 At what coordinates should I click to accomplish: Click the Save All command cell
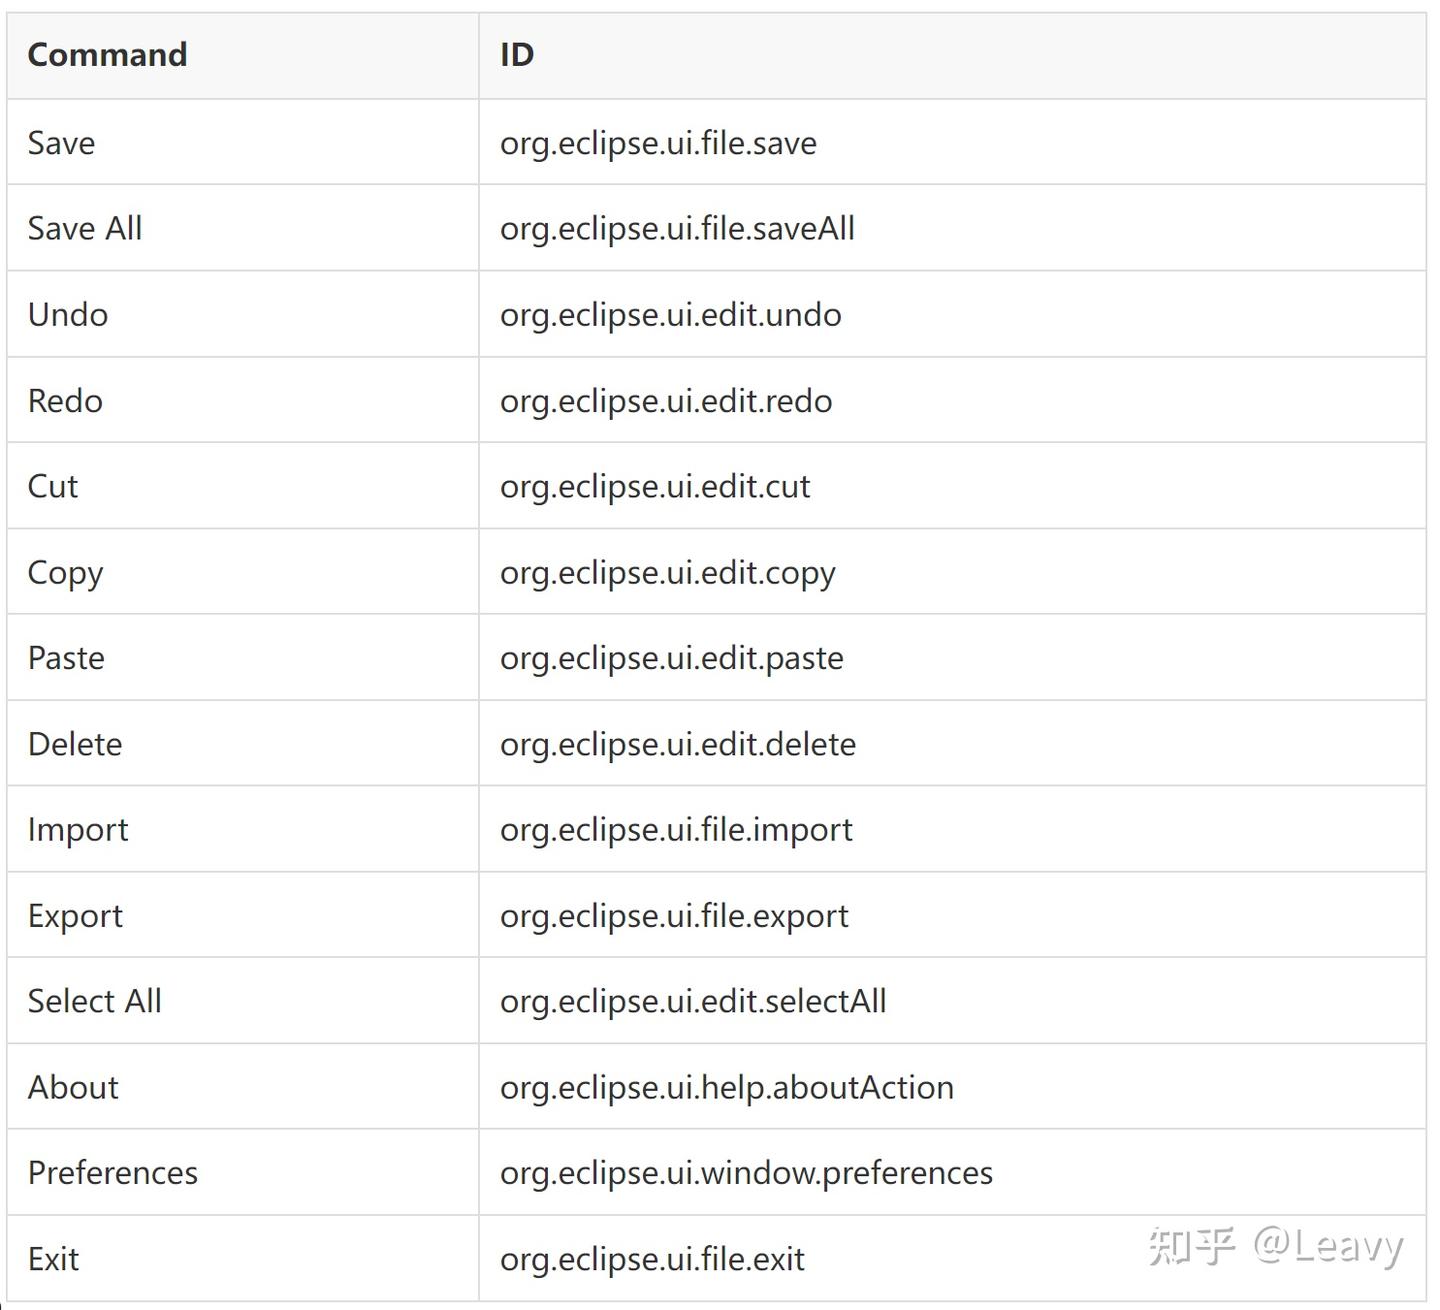(x=85, y=228)
